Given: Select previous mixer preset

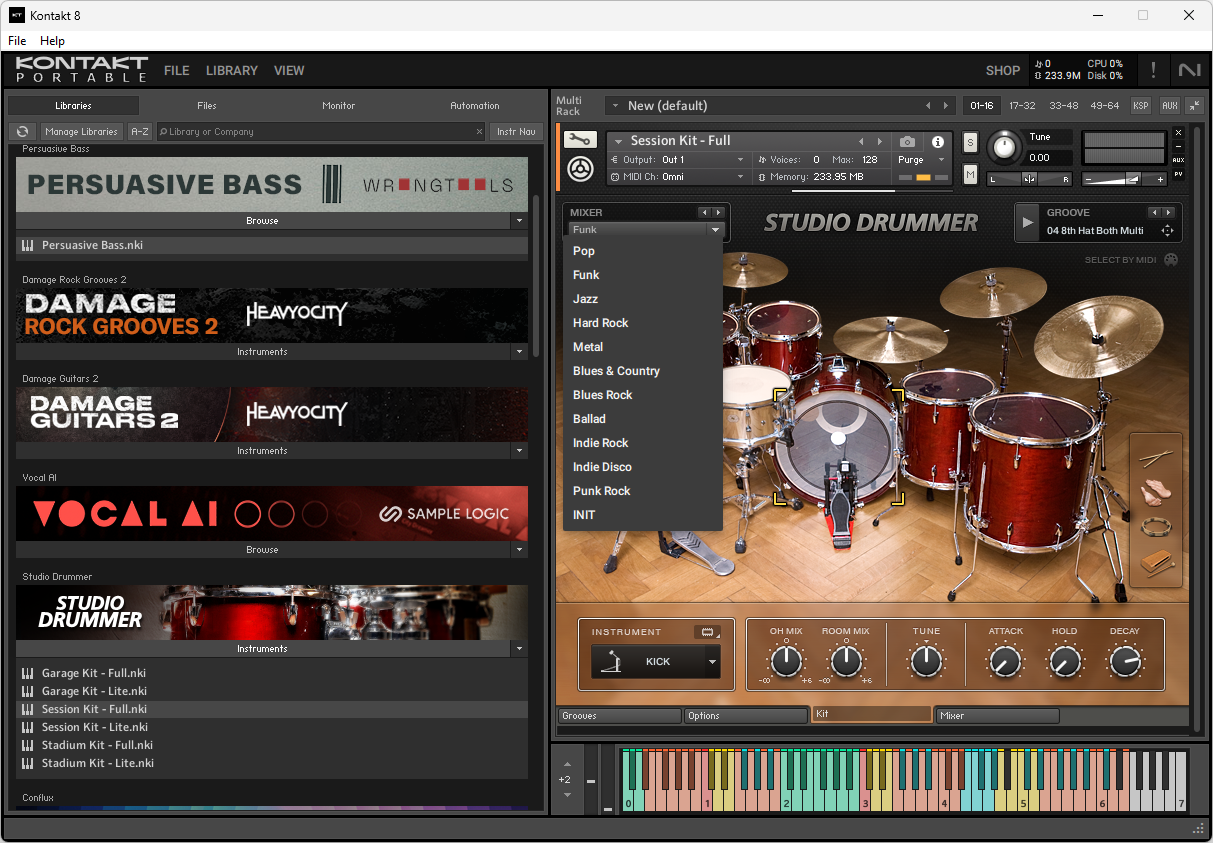Looking at the screenshot, I should click(x=704, y=212).
